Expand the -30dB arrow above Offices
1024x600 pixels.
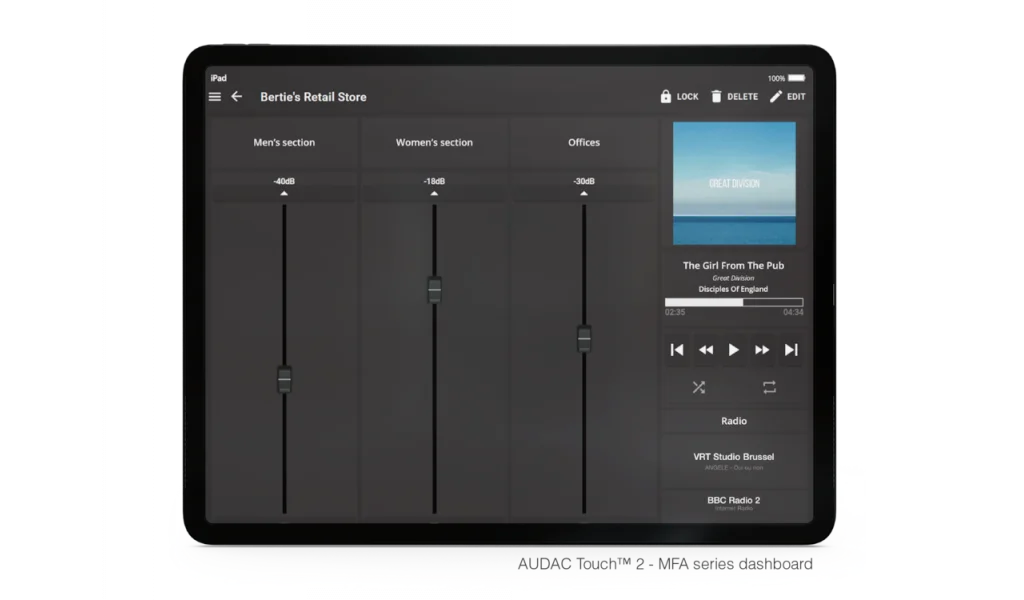584,192
